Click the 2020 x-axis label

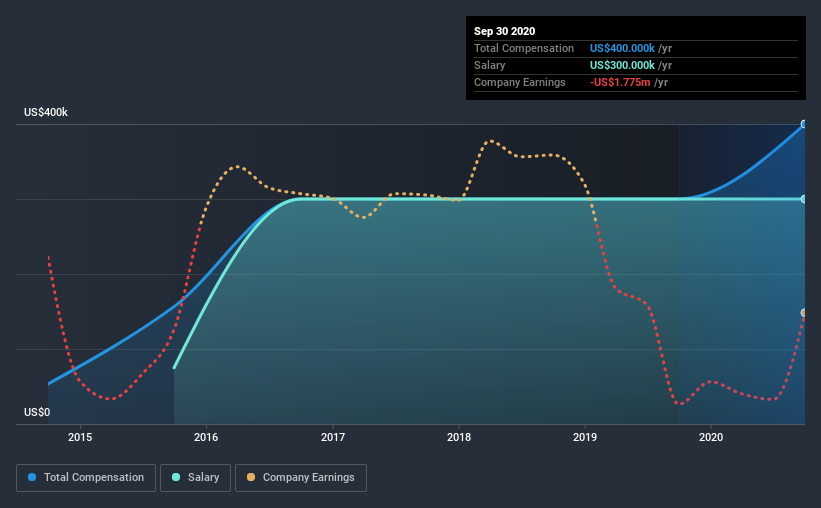coord(711,437)
